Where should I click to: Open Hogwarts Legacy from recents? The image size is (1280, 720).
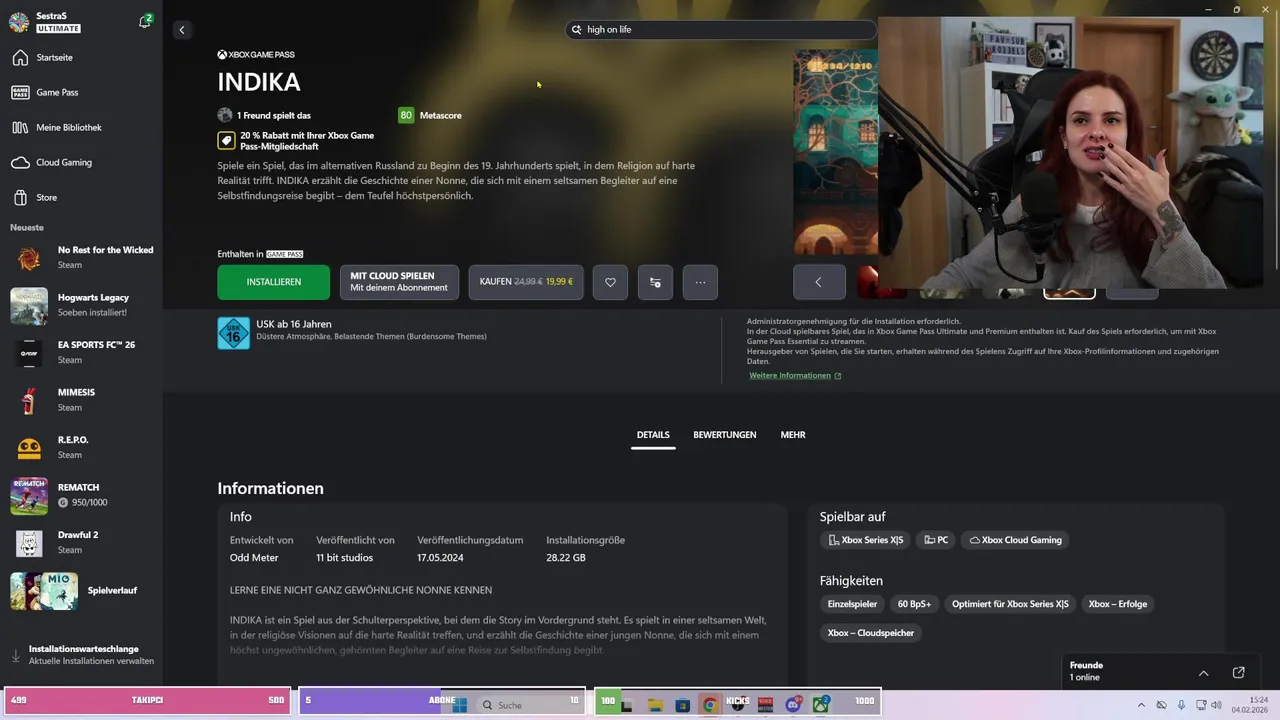81,305
